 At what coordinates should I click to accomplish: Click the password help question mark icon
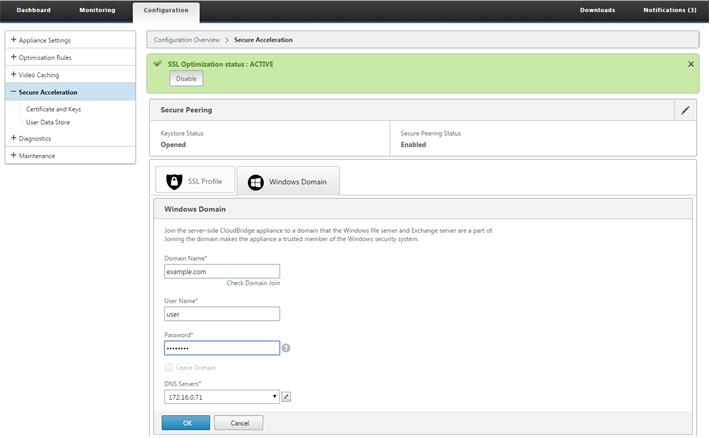[286, 348]
